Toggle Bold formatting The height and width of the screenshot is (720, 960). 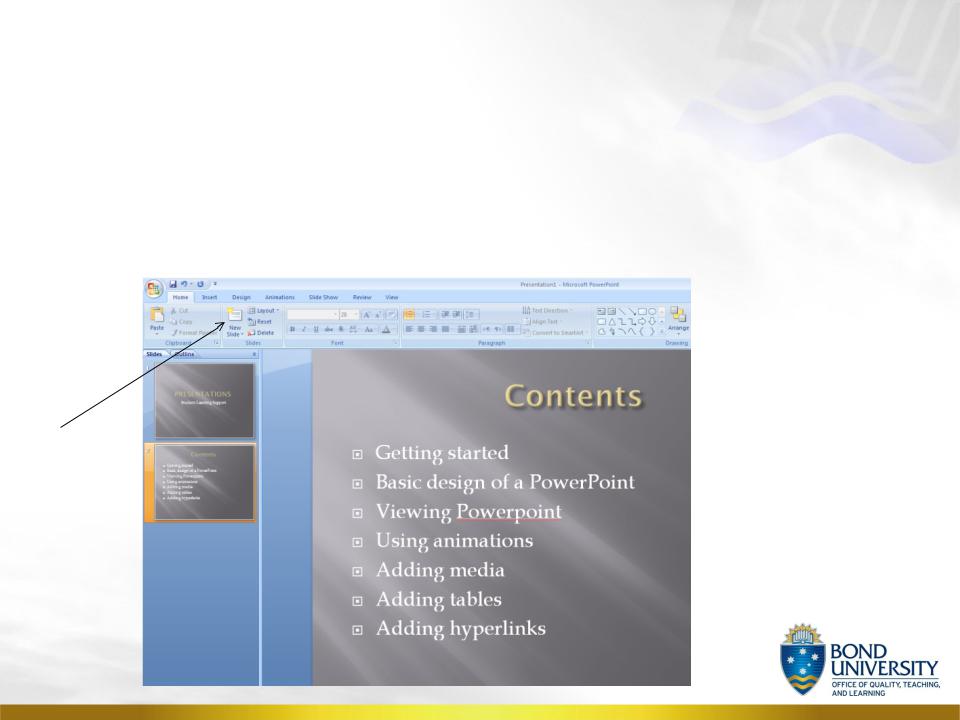[293, 329]
